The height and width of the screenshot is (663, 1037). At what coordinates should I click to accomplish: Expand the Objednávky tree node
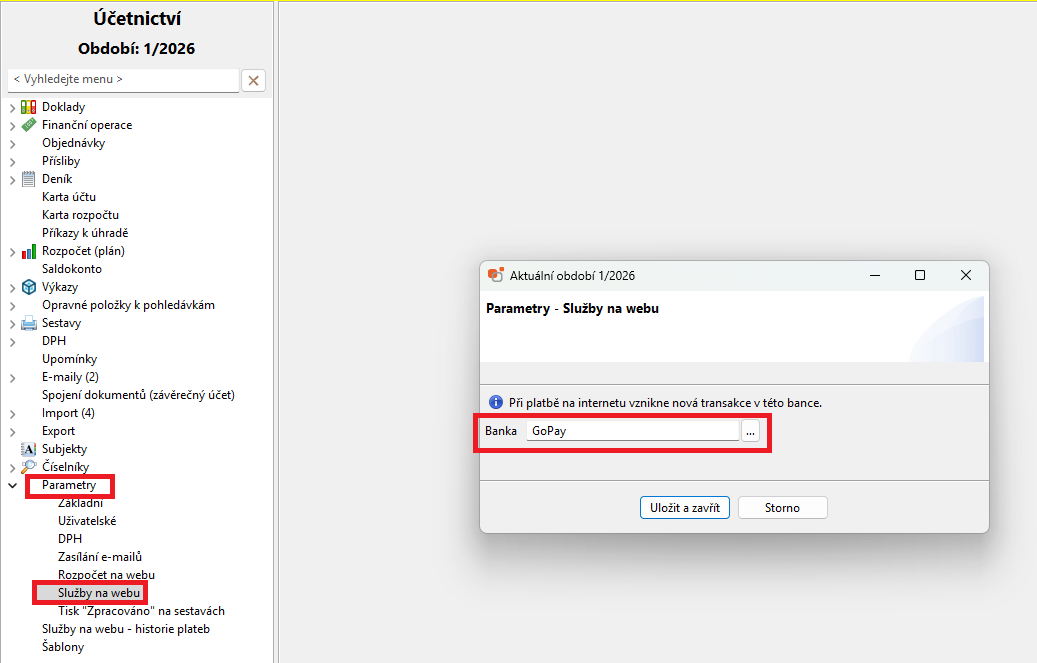12,143
